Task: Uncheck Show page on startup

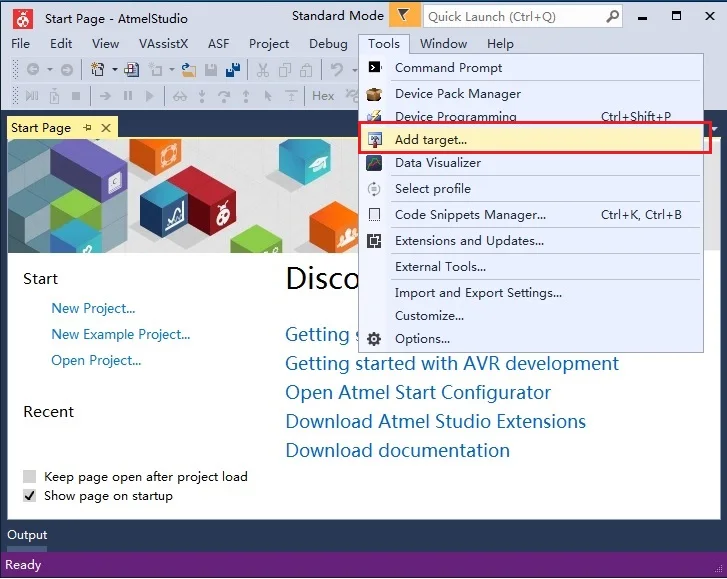Action: tap(30, 496)
